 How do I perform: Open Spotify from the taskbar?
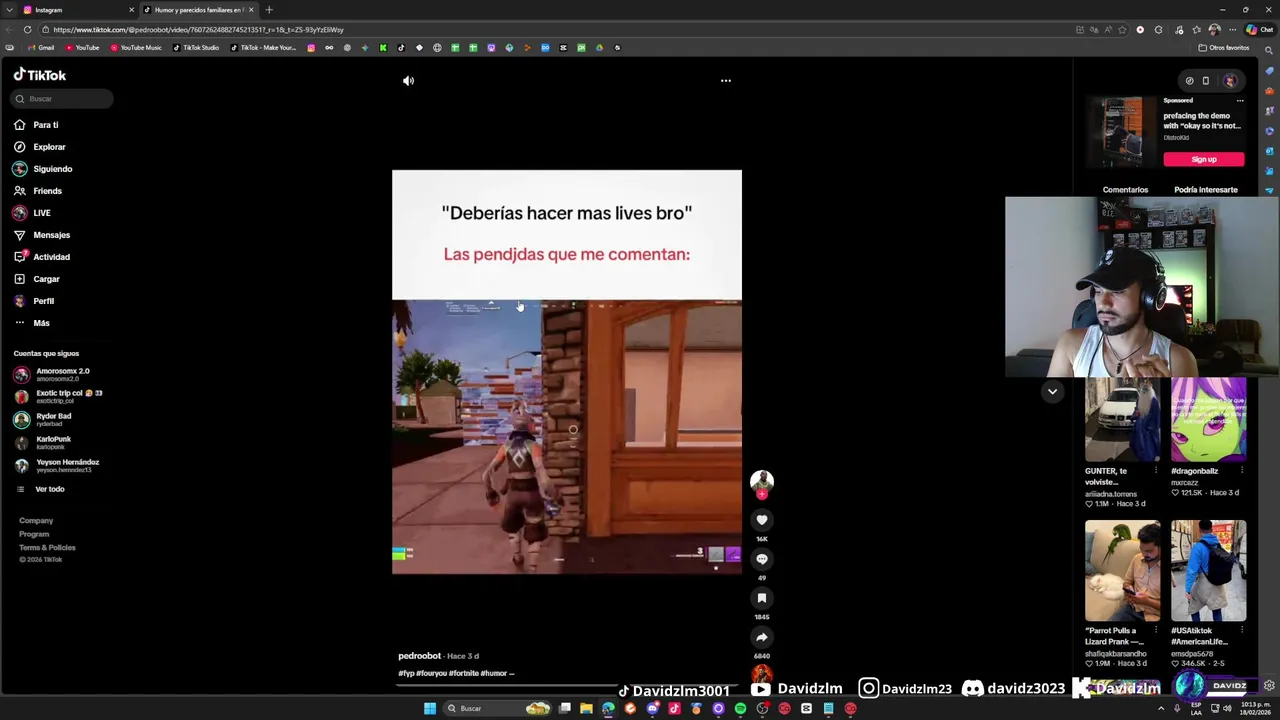(740, 708)
